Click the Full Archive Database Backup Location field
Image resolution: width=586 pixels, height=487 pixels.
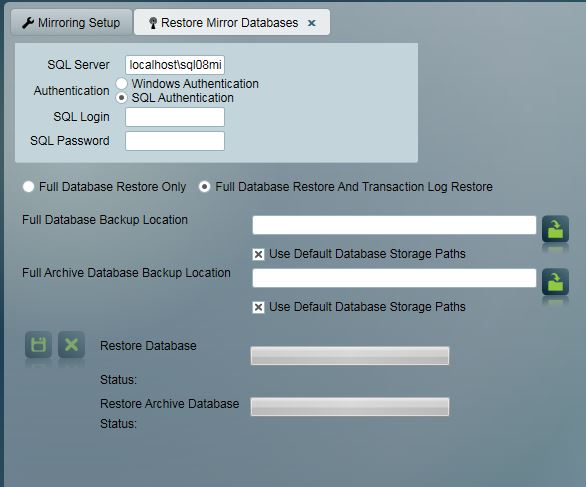click(x=394, y=278)
